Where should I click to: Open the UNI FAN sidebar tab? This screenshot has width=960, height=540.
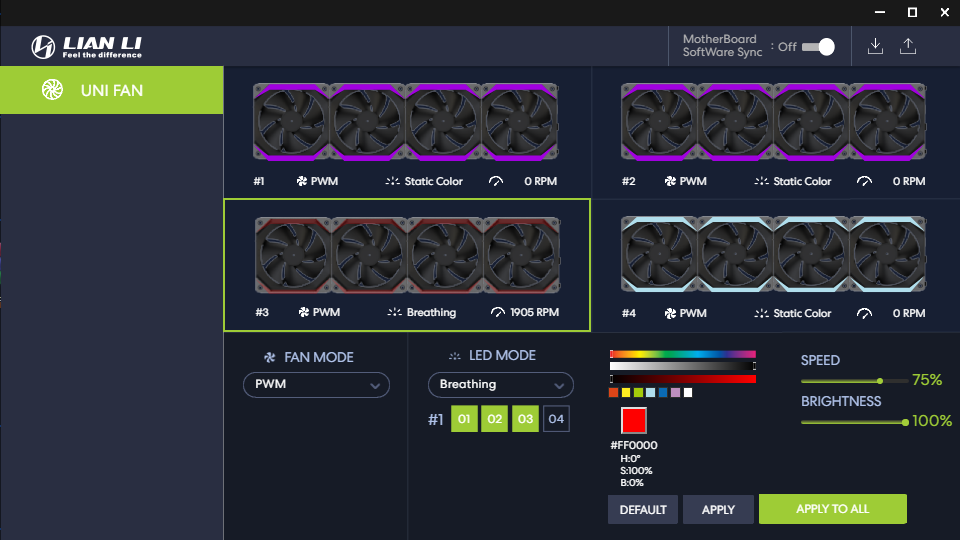coord(111,90)
